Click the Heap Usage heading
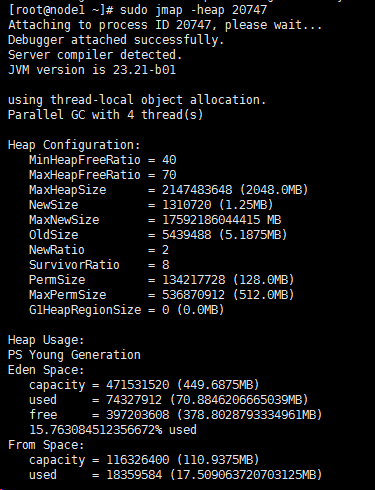375x490 pixels. pos(46,340)
